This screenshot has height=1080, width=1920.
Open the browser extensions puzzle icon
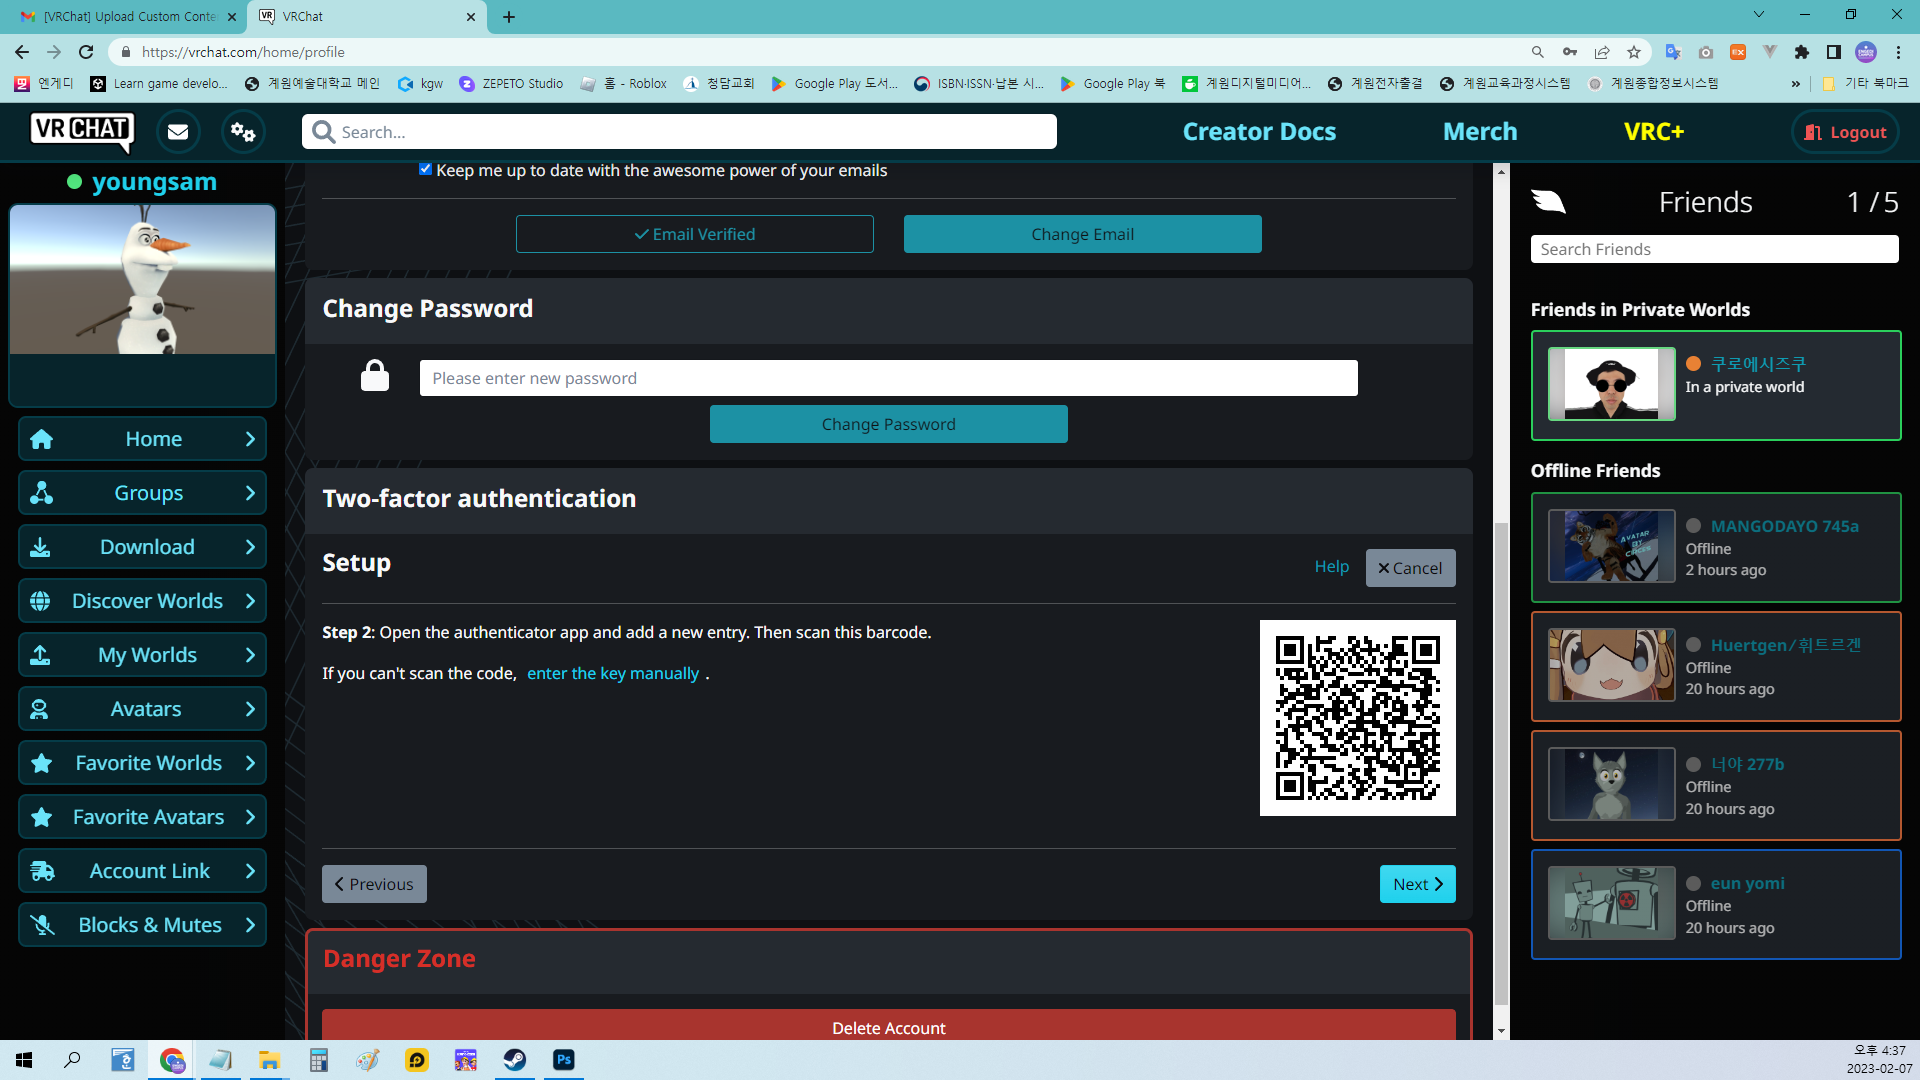click(x=1802, y=52)
